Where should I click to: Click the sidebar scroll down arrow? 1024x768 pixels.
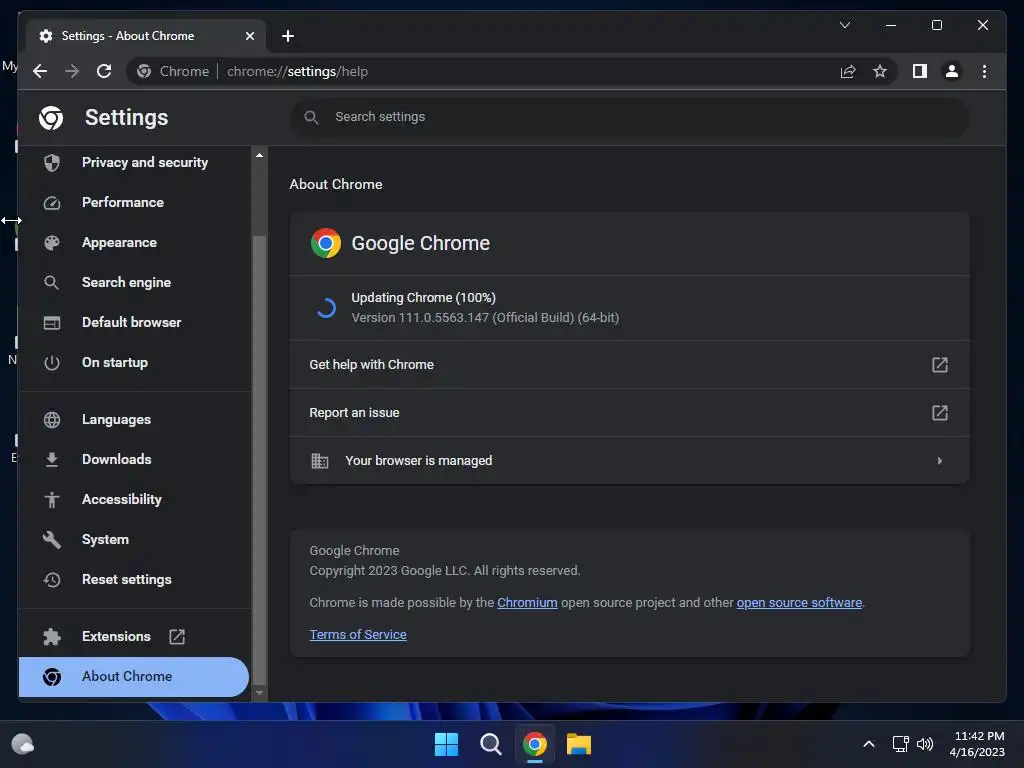click(259, 692)
